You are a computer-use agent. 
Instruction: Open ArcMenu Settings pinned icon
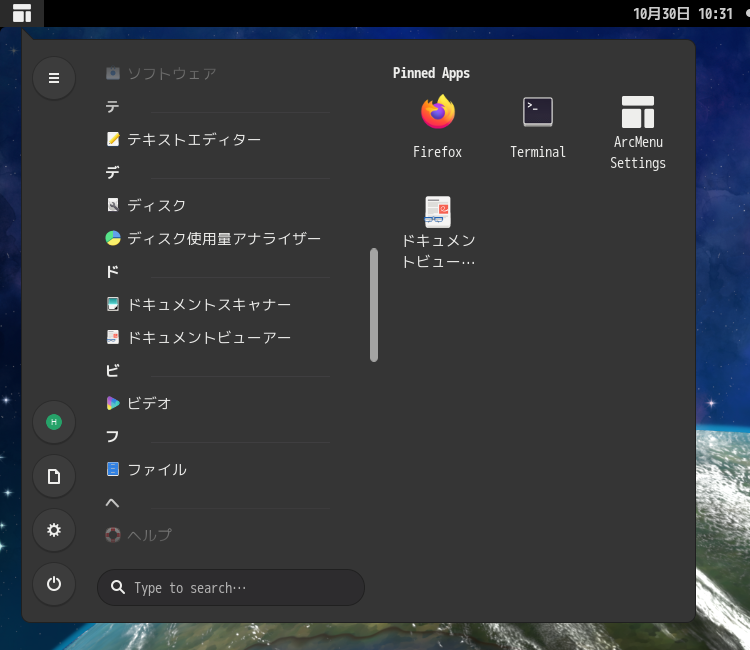click(x=638, y=131)
